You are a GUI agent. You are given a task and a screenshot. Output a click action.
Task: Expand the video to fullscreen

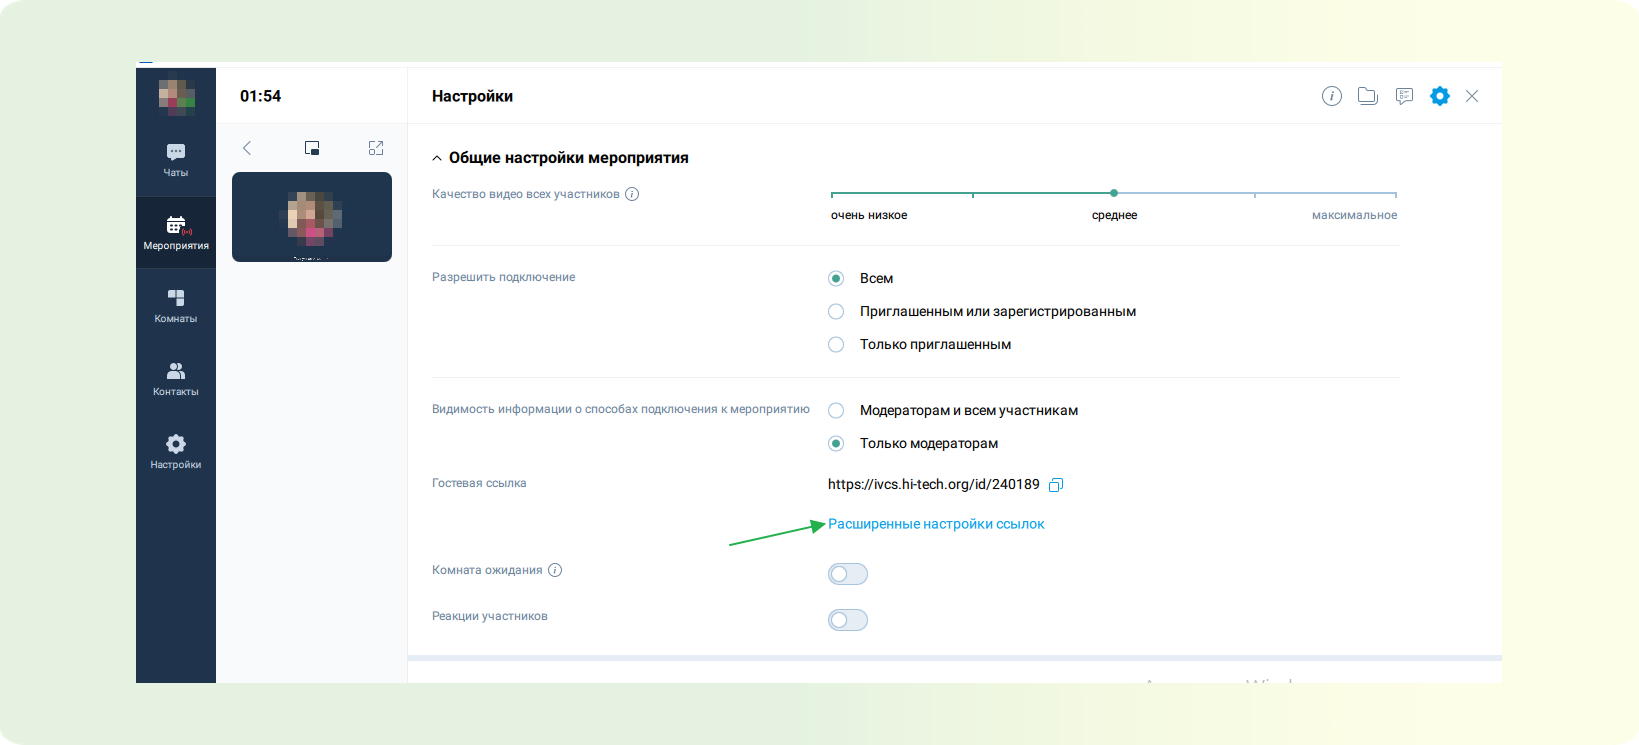(x=376, y=148)
